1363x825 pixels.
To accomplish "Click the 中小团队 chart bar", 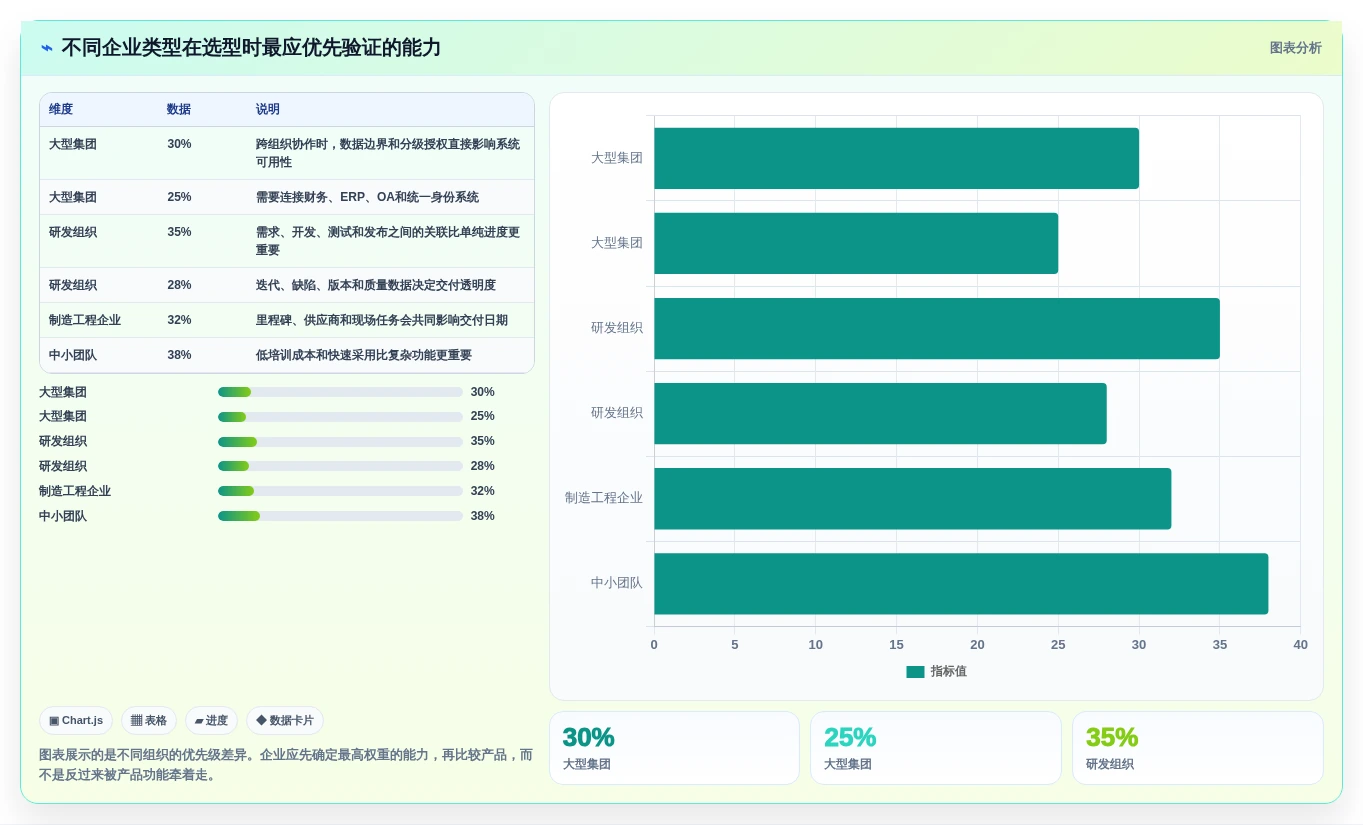I will (x=961, y=583).
